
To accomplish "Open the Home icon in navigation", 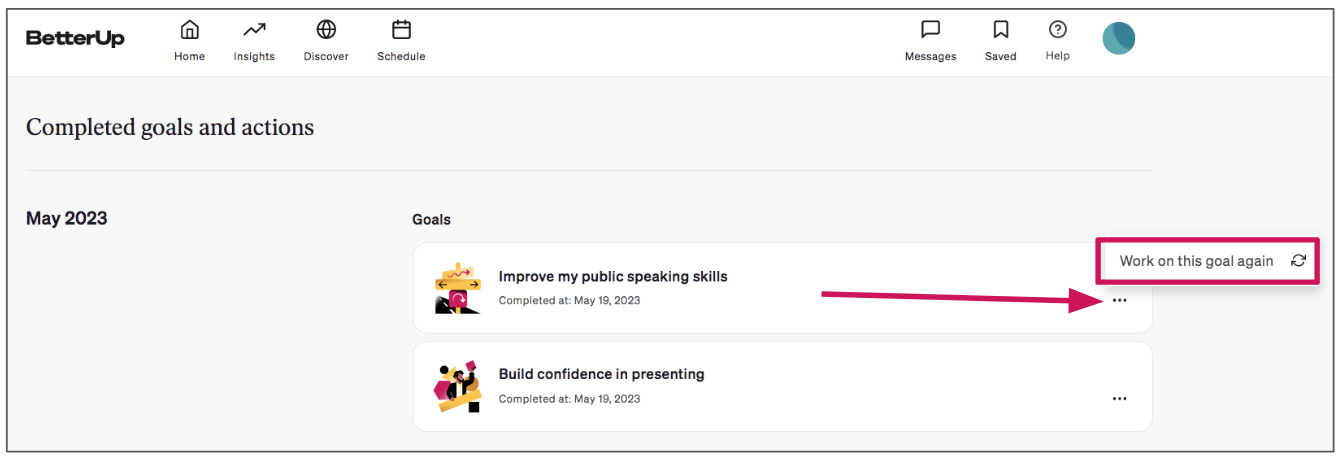I will click(189, 29).
